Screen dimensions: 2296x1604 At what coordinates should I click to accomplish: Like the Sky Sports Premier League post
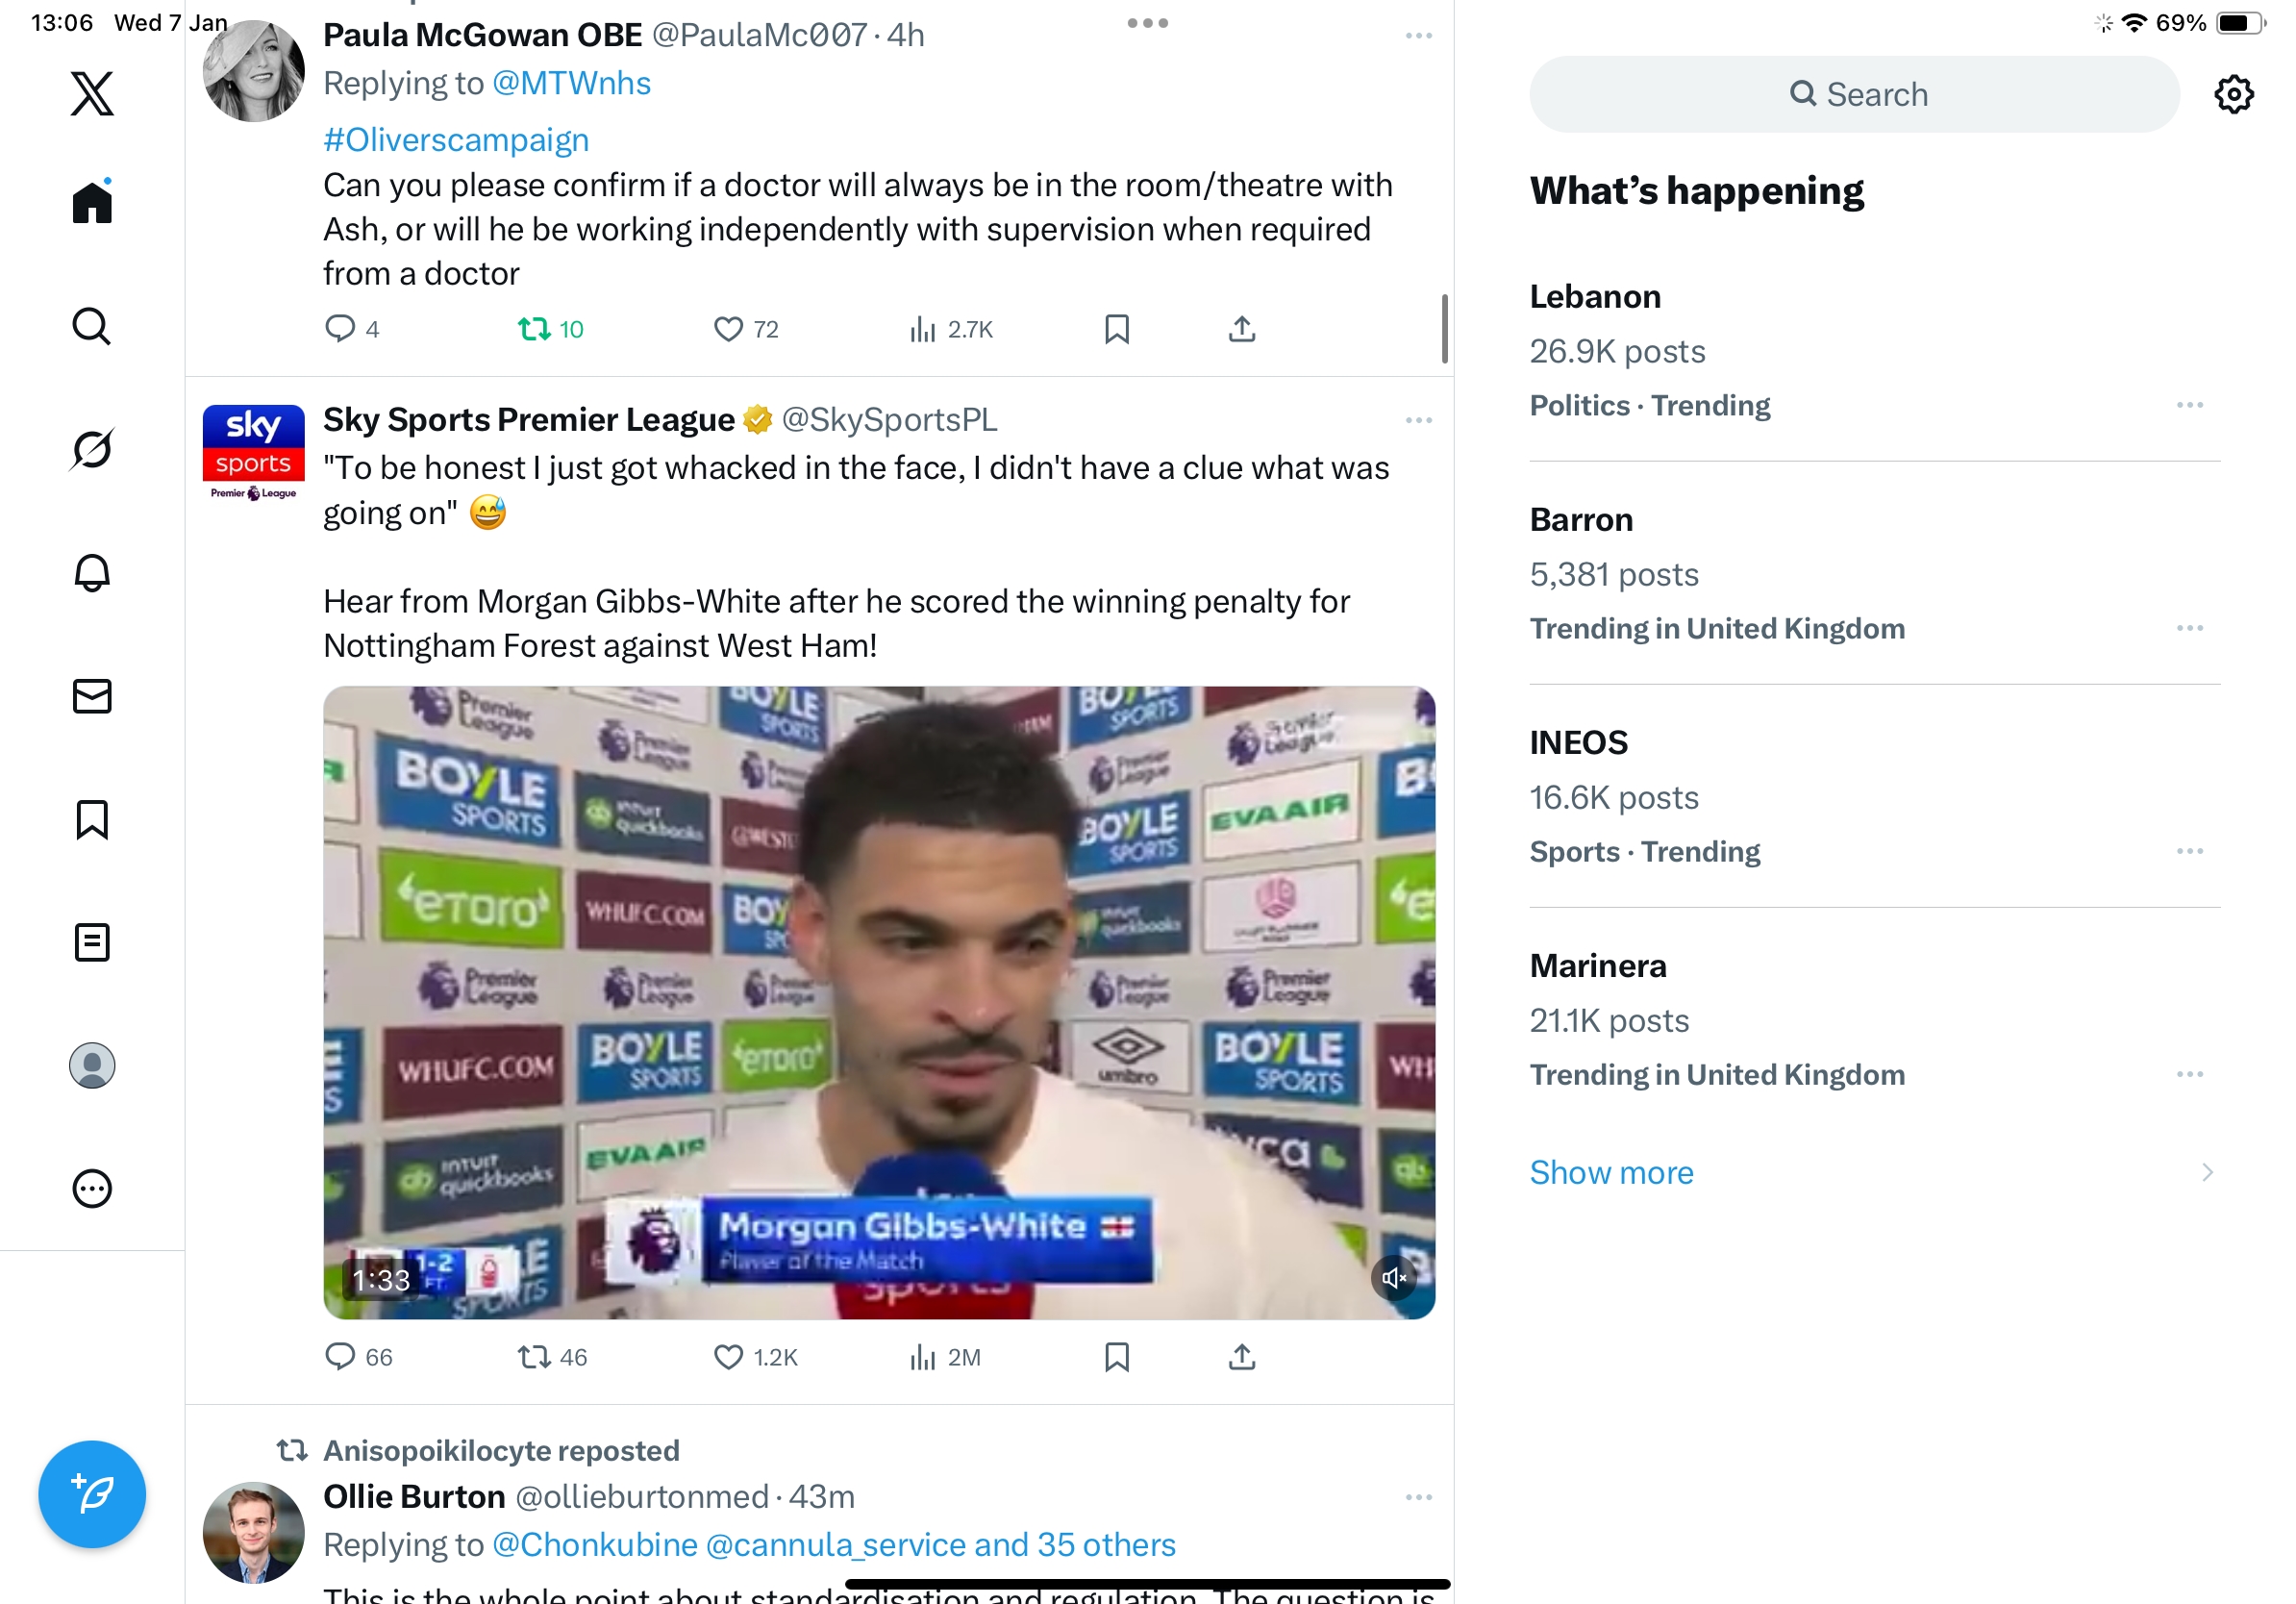click(729, 1357)
